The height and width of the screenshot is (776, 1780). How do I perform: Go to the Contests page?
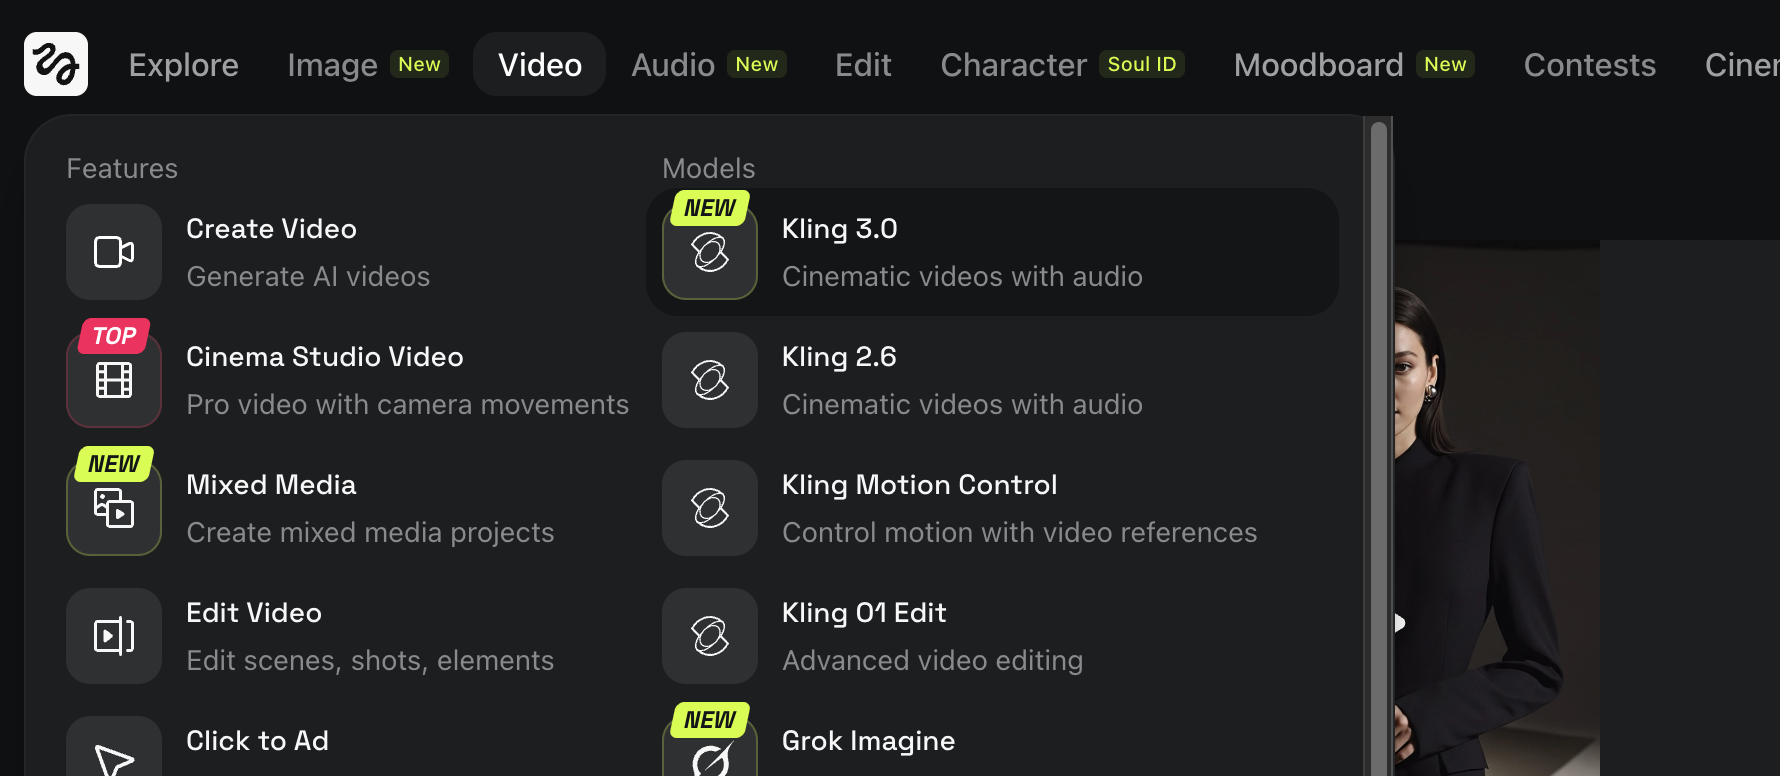[x=1589, y=65]
